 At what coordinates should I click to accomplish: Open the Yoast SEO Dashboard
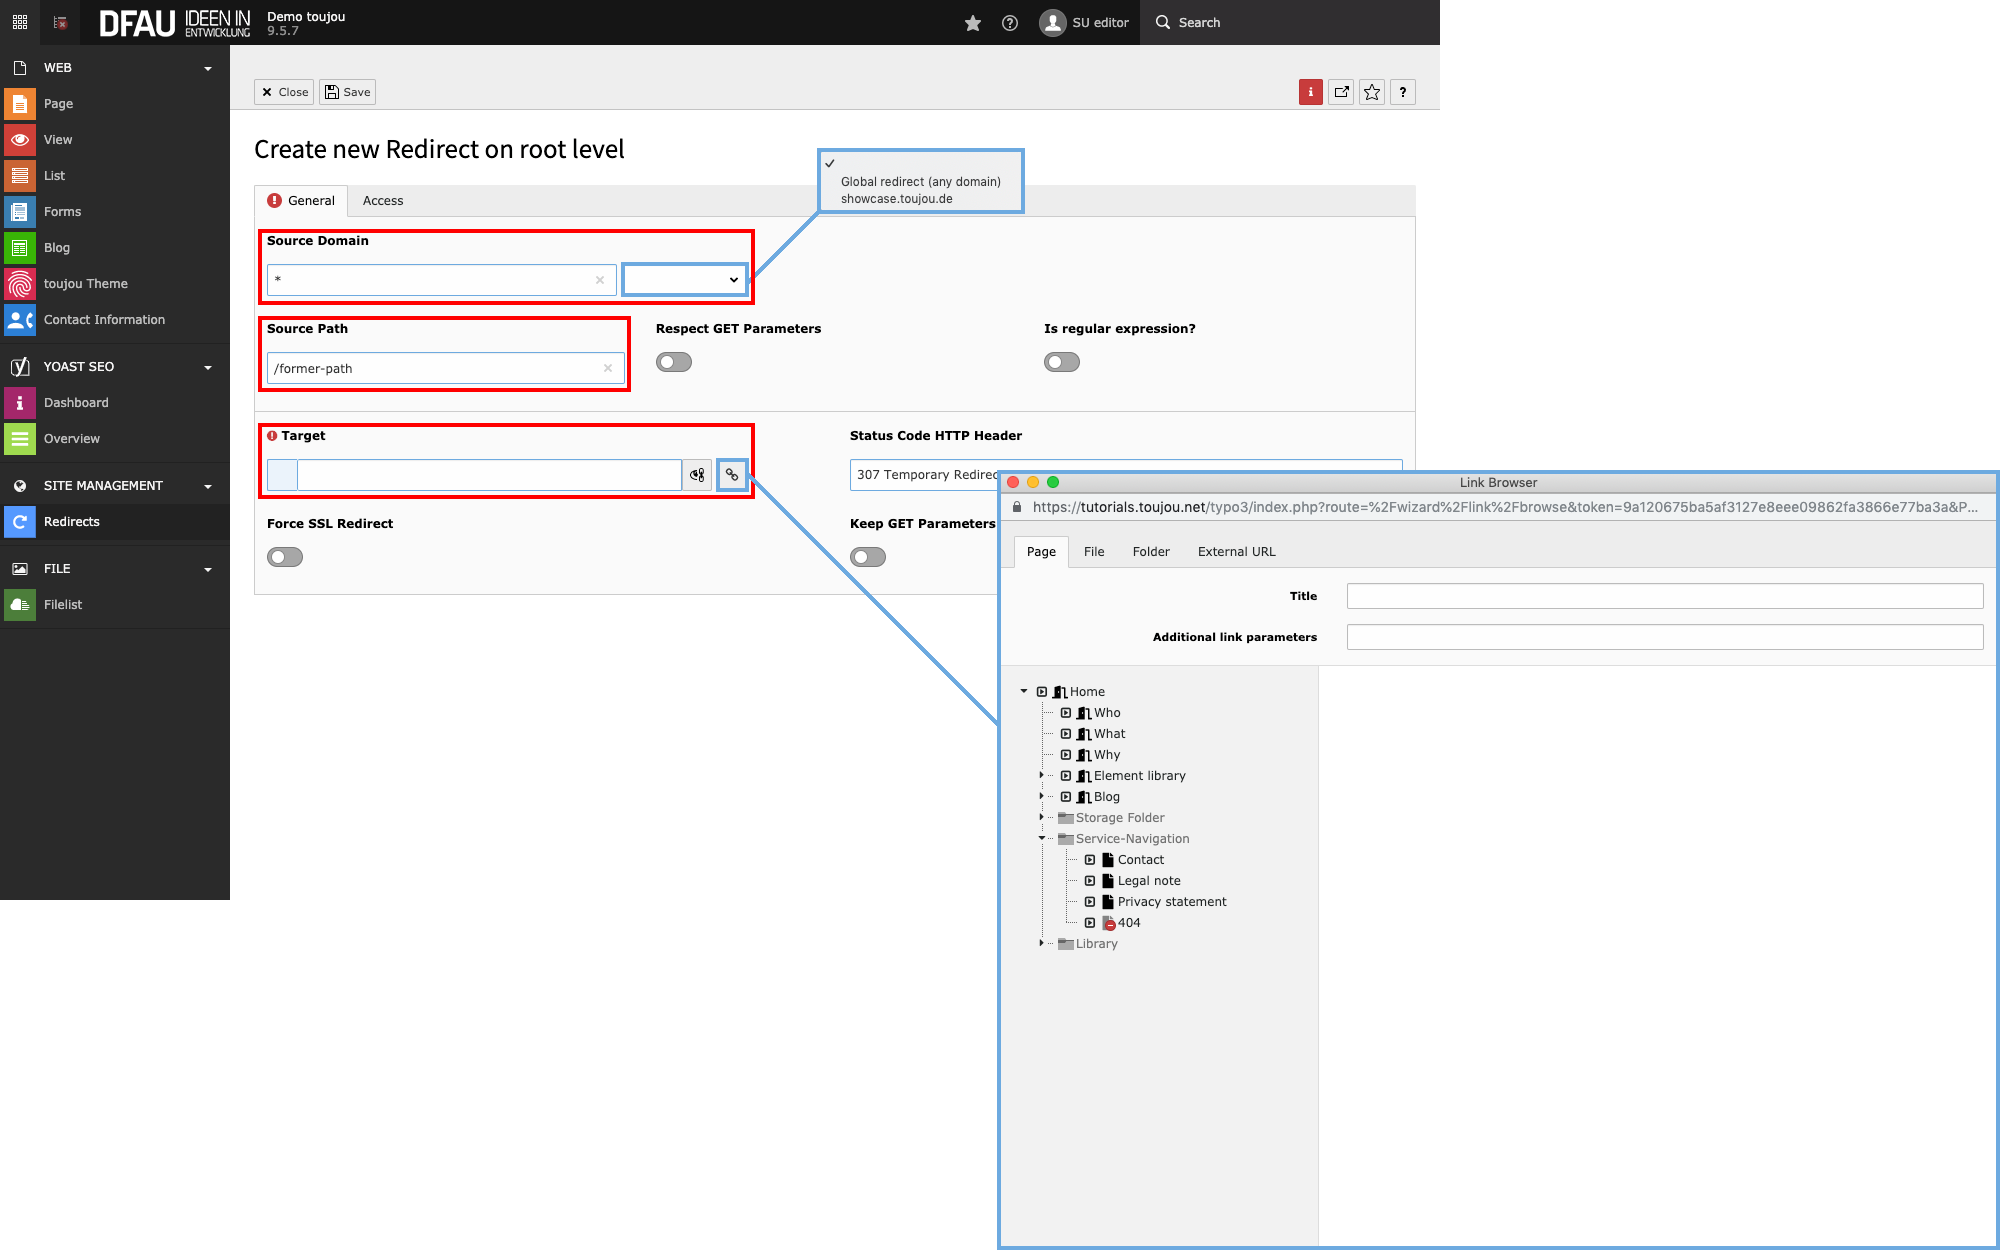click(x=77, y=402)
